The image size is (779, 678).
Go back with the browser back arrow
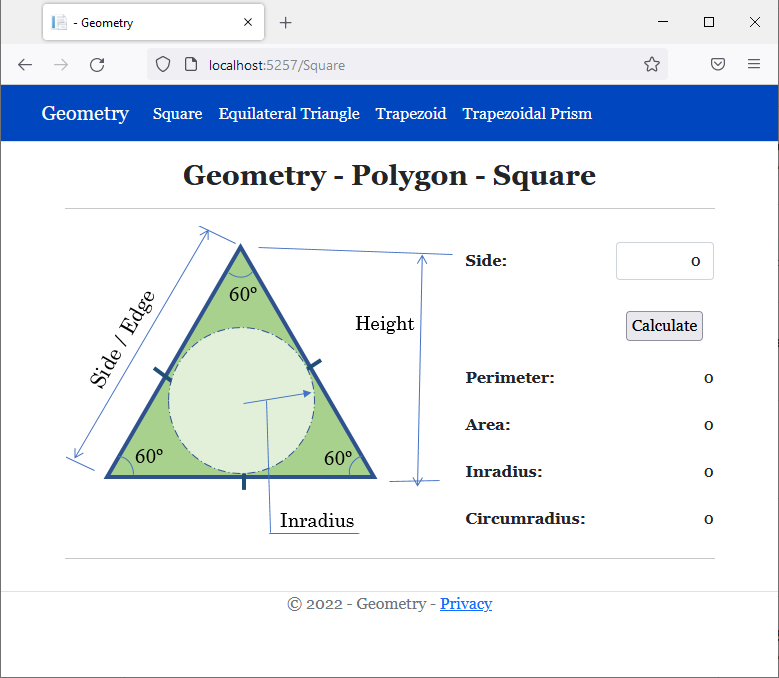tap(25, 65)
